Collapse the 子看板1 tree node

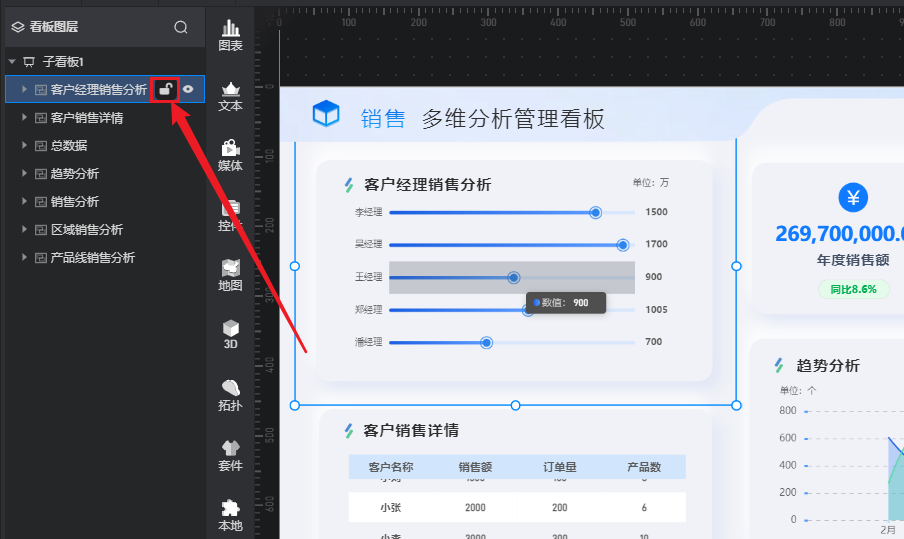(x=12, y=61)
